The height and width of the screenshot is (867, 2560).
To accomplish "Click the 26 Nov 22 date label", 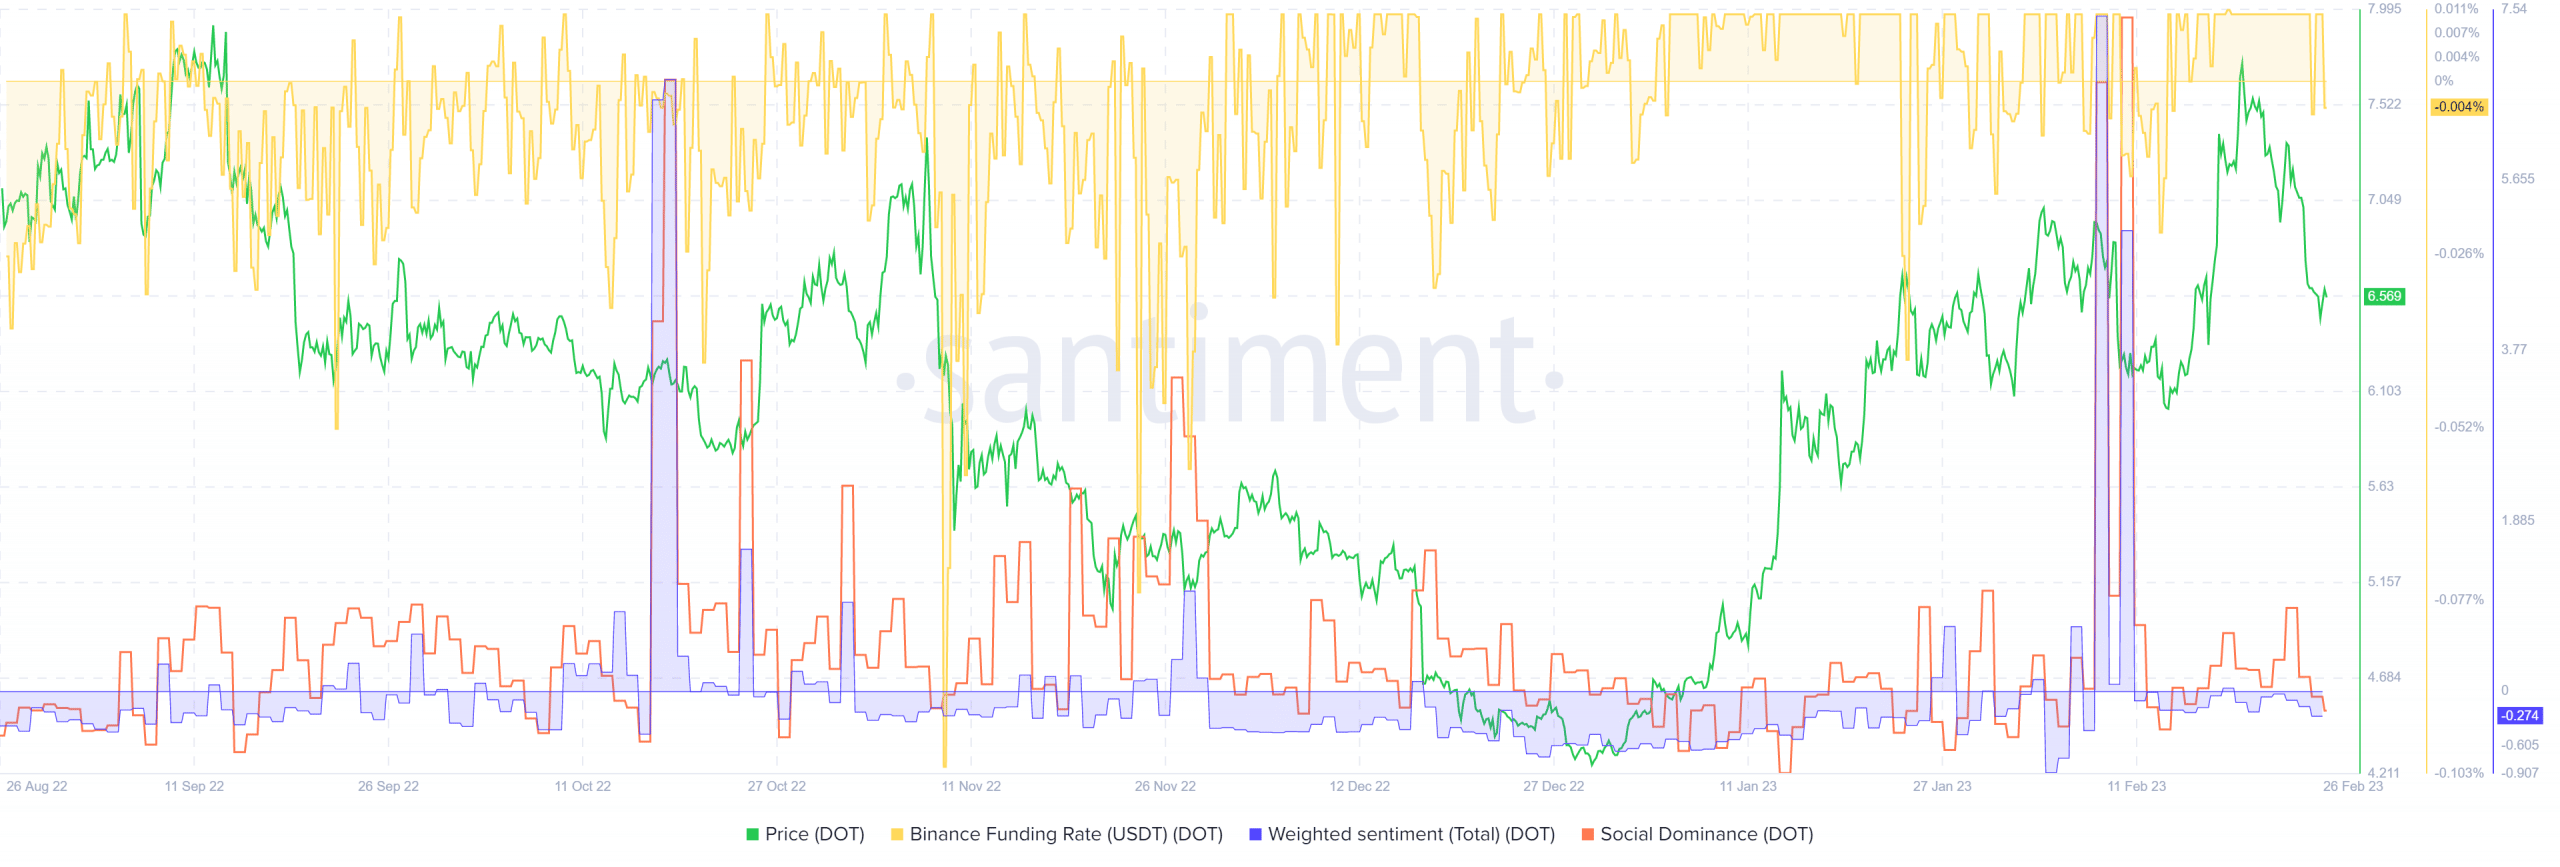I will click(1164, 786).
